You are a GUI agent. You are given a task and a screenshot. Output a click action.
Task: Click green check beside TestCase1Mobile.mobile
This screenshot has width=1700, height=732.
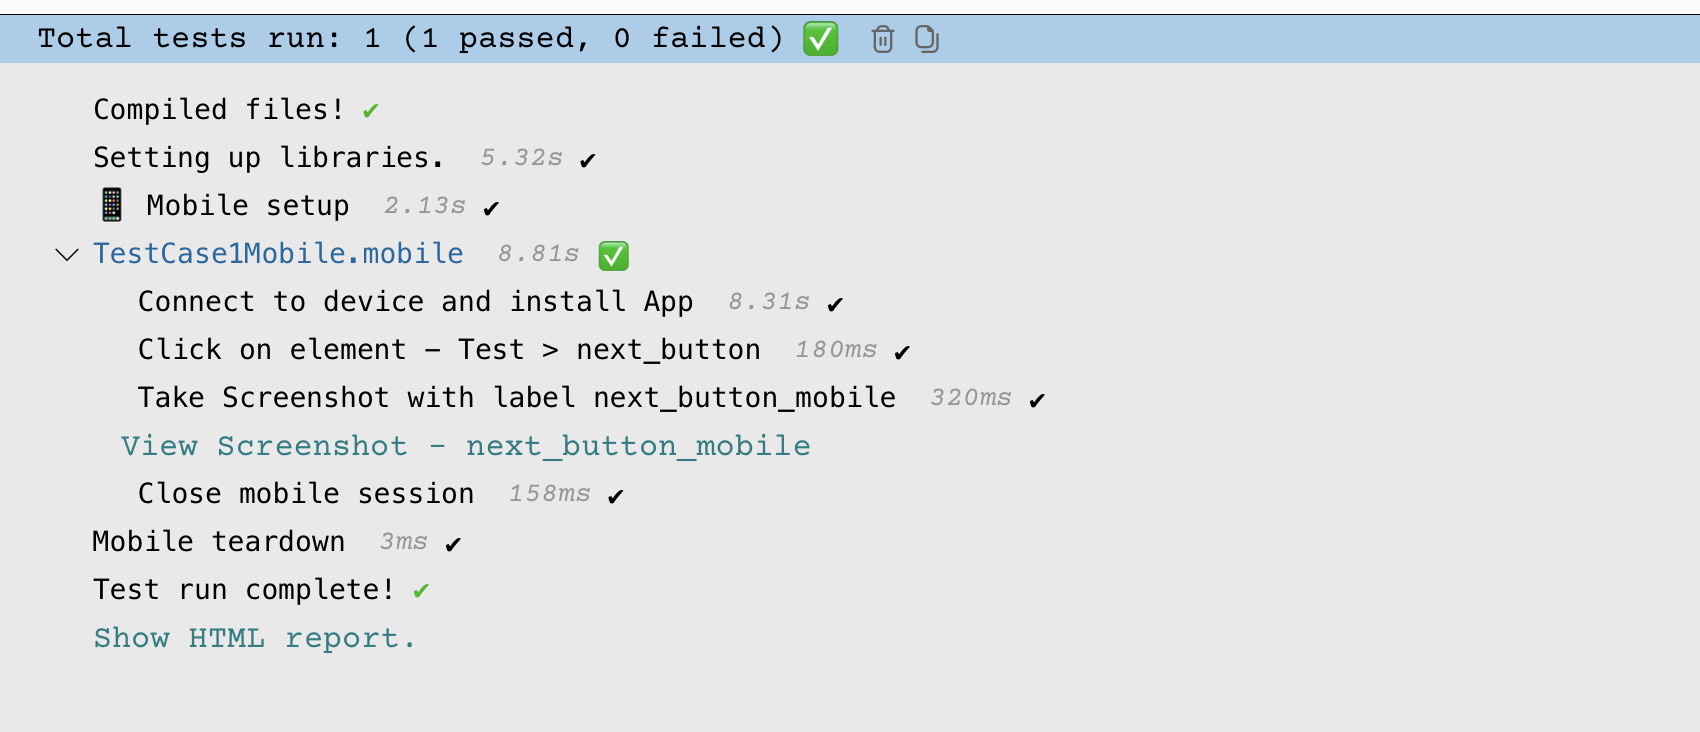coord(613,256)
